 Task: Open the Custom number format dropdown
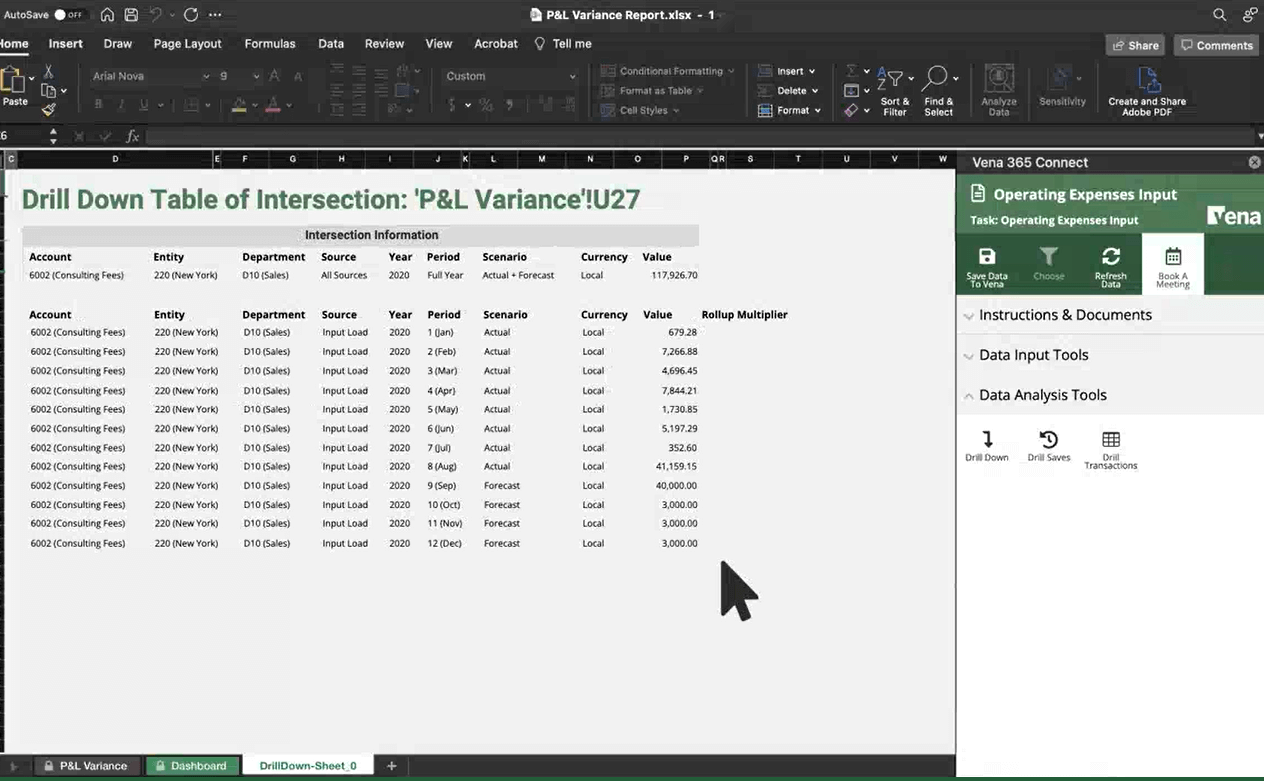click(570, 76)
